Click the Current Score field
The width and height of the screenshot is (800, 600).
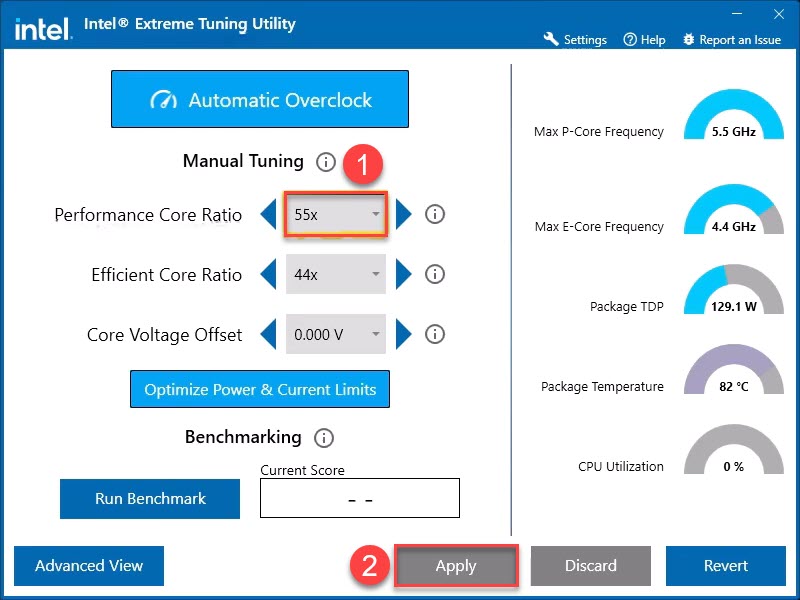359,498
